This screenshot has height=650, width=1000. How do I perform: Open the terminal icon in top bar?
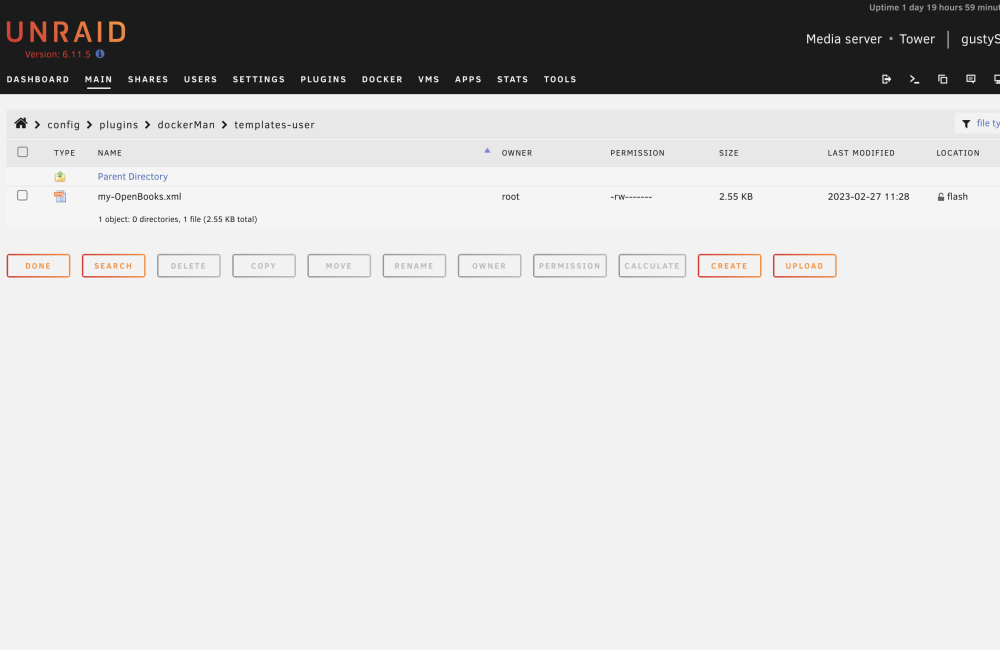915,79
